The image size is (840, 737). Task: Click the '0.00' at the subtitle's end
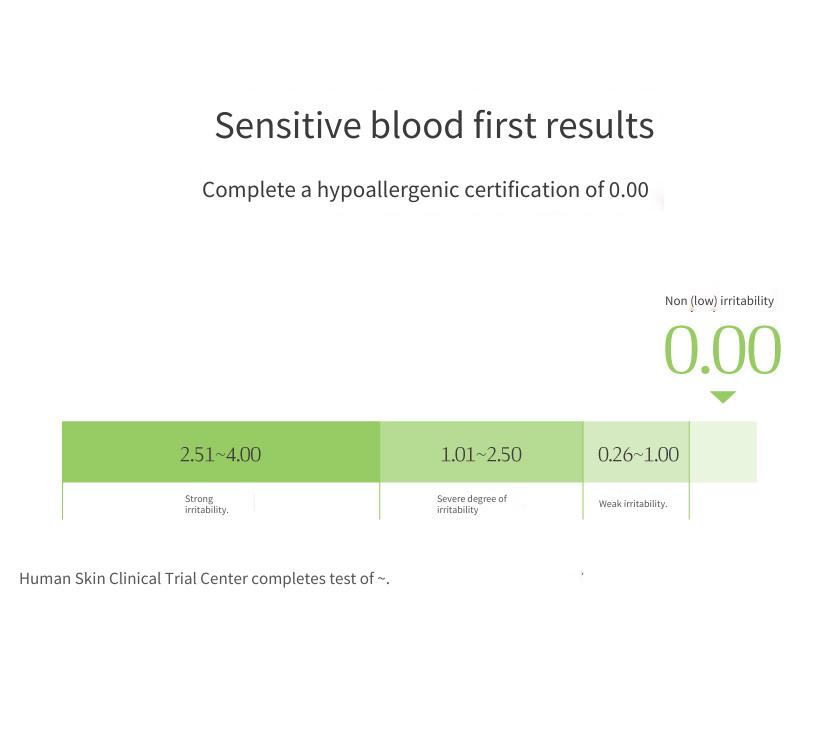(629, 190)
